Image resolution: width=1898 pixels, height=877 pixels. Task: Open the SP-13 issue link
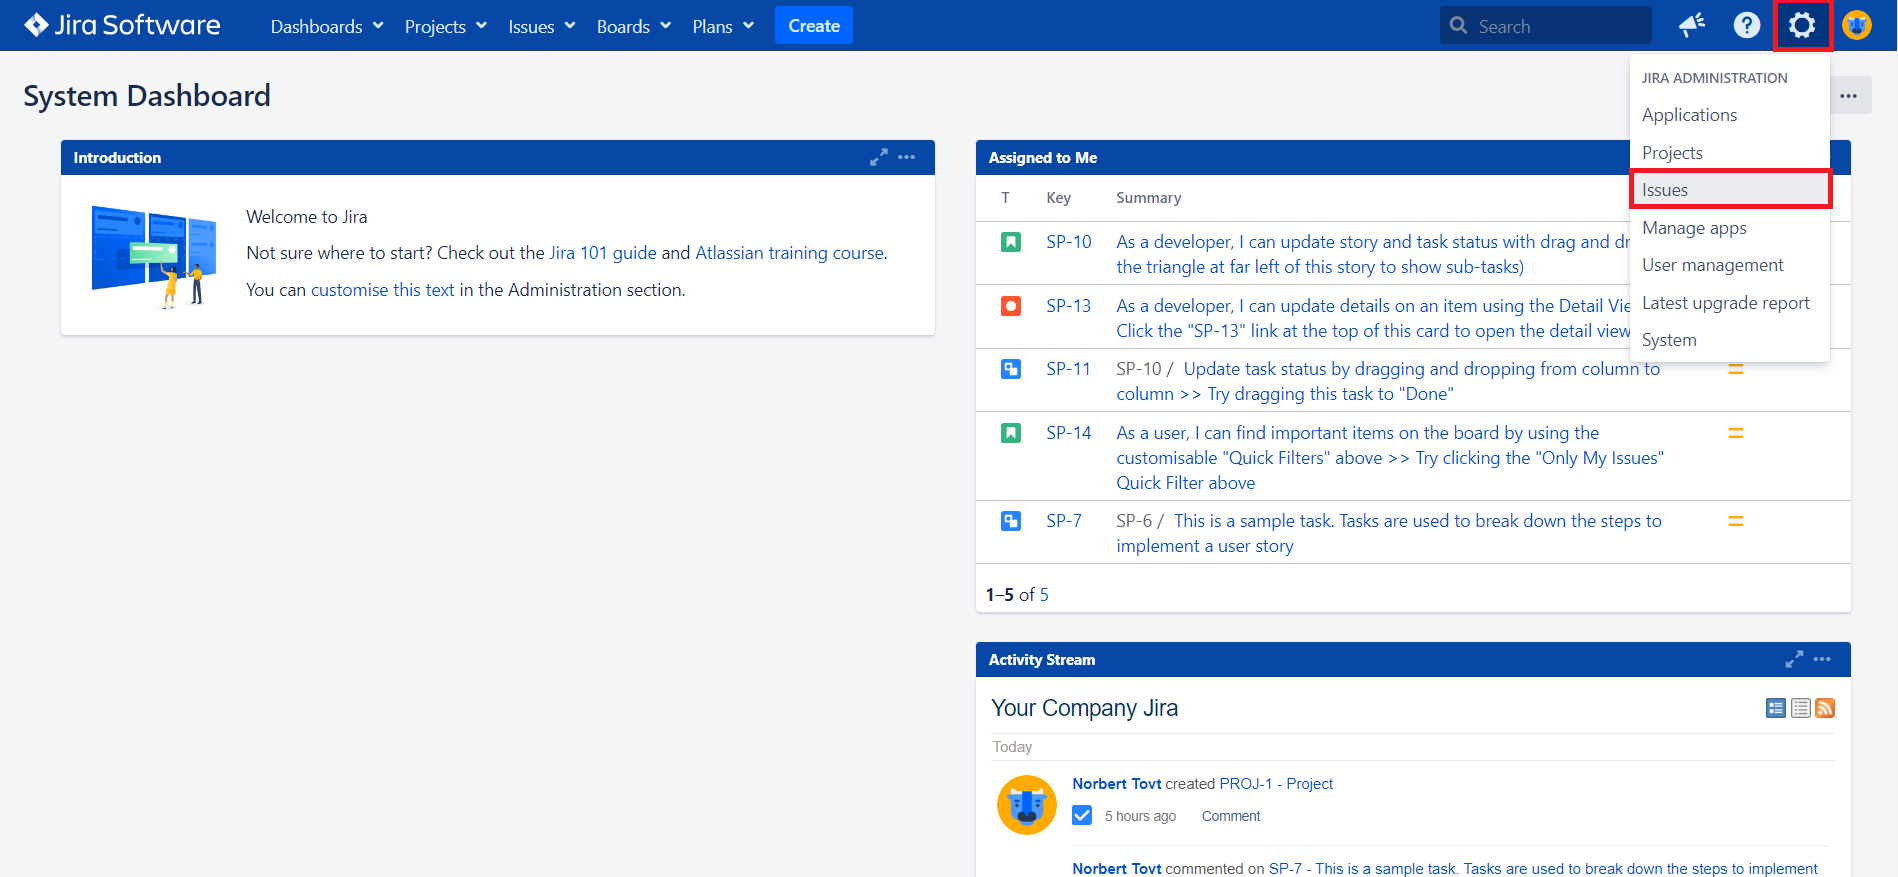tap(1068, 306)
